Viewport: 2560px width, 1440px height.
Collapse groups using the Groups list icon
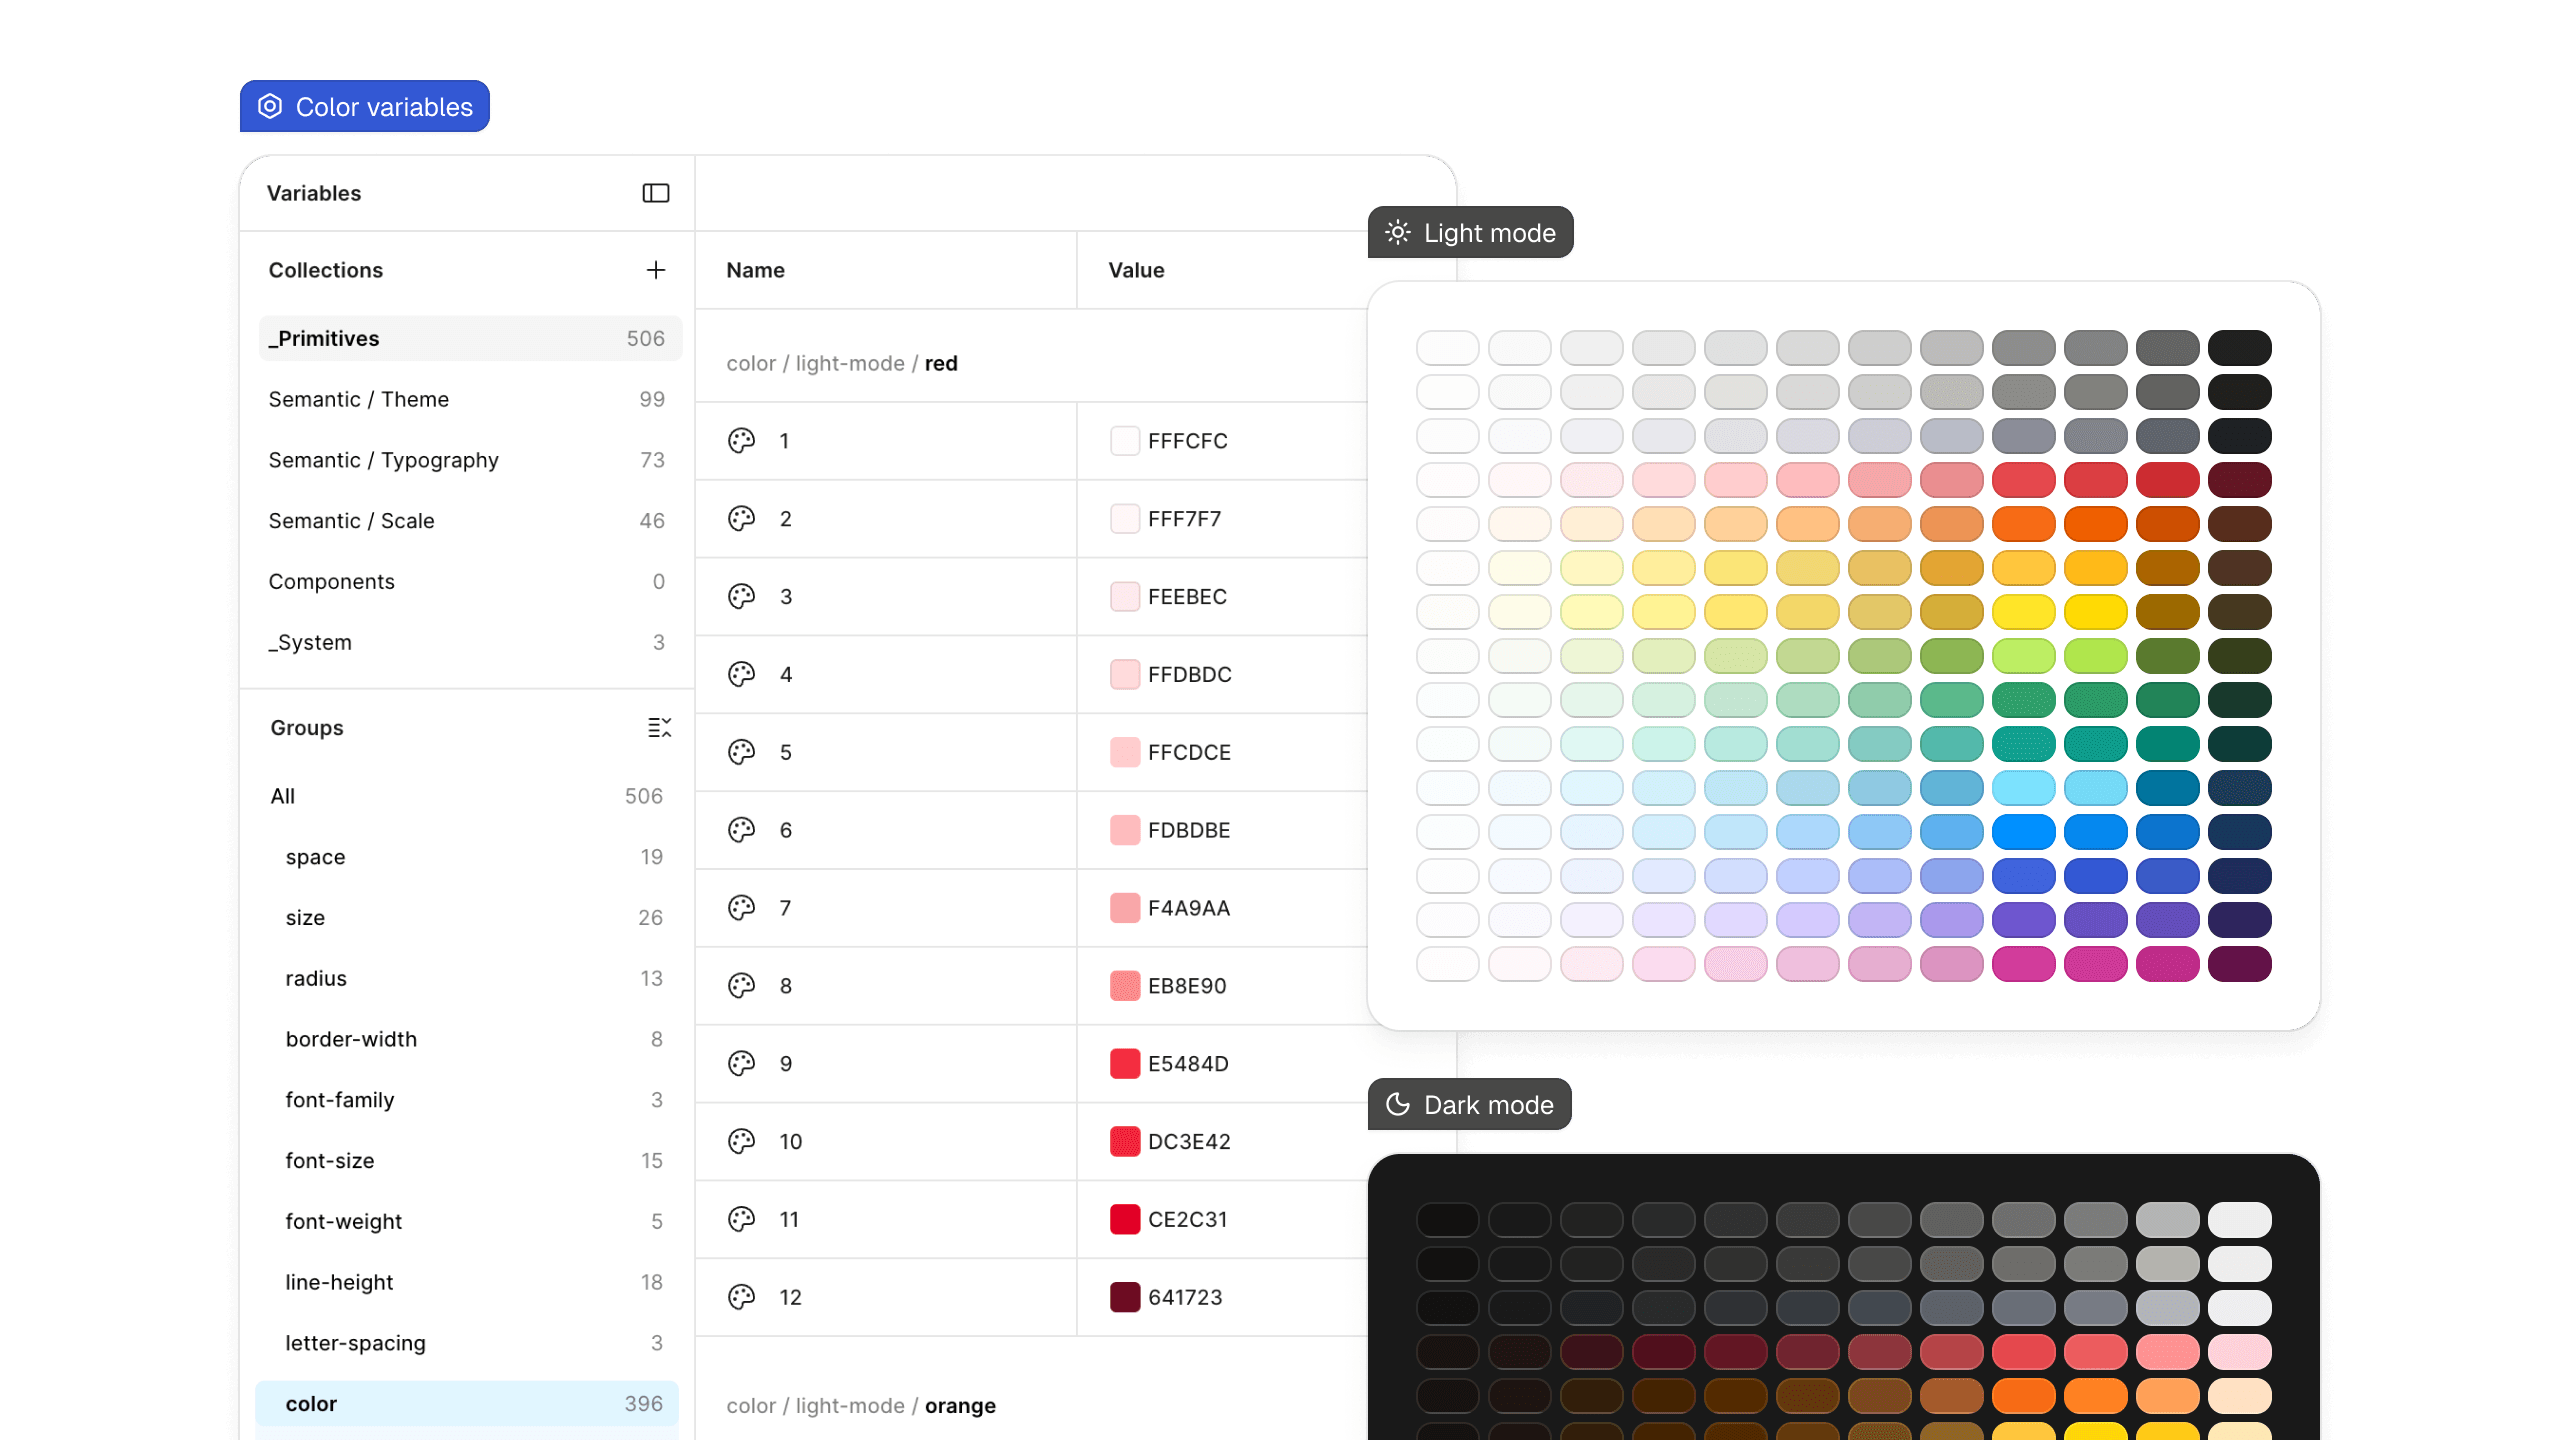tap(659, 728)
